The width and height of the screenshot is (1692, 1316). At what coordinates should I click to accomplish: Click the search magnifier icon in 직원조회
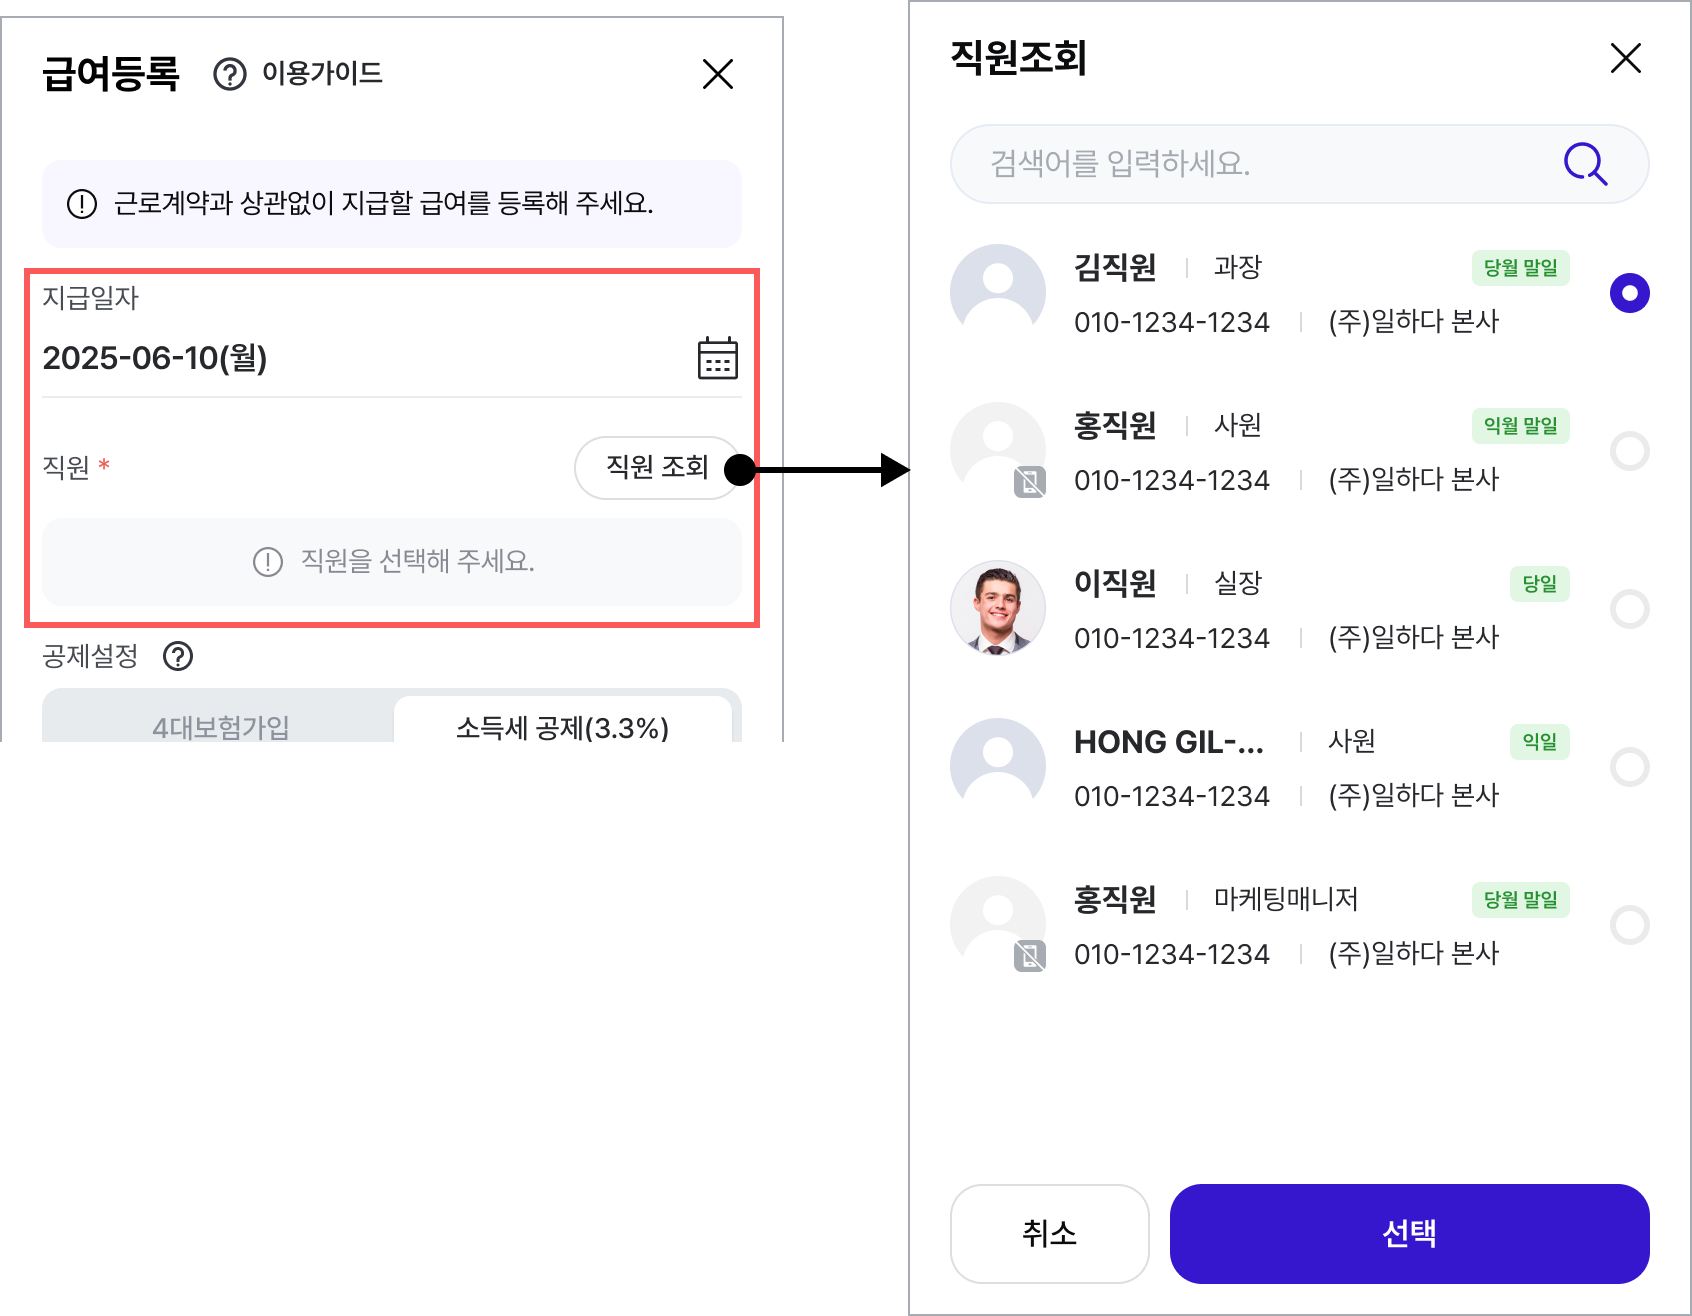point(1585,164)
